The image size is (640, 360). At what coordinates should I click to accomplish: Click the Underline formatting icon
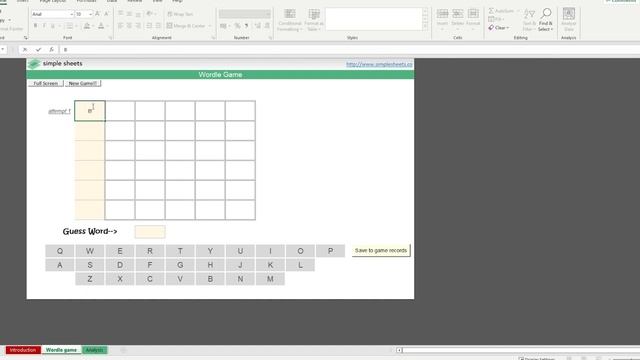coord(53,26)
